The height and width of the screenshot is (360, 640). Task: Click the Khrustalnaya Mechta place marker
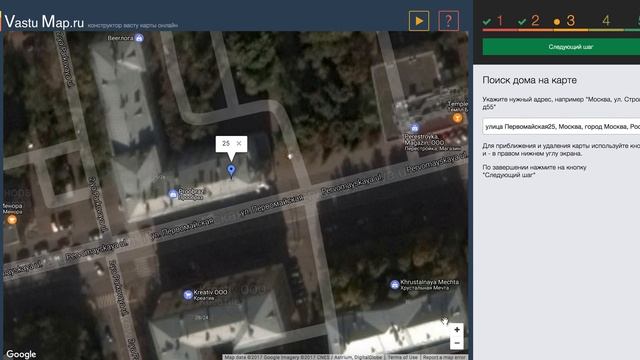click(394, 284)
